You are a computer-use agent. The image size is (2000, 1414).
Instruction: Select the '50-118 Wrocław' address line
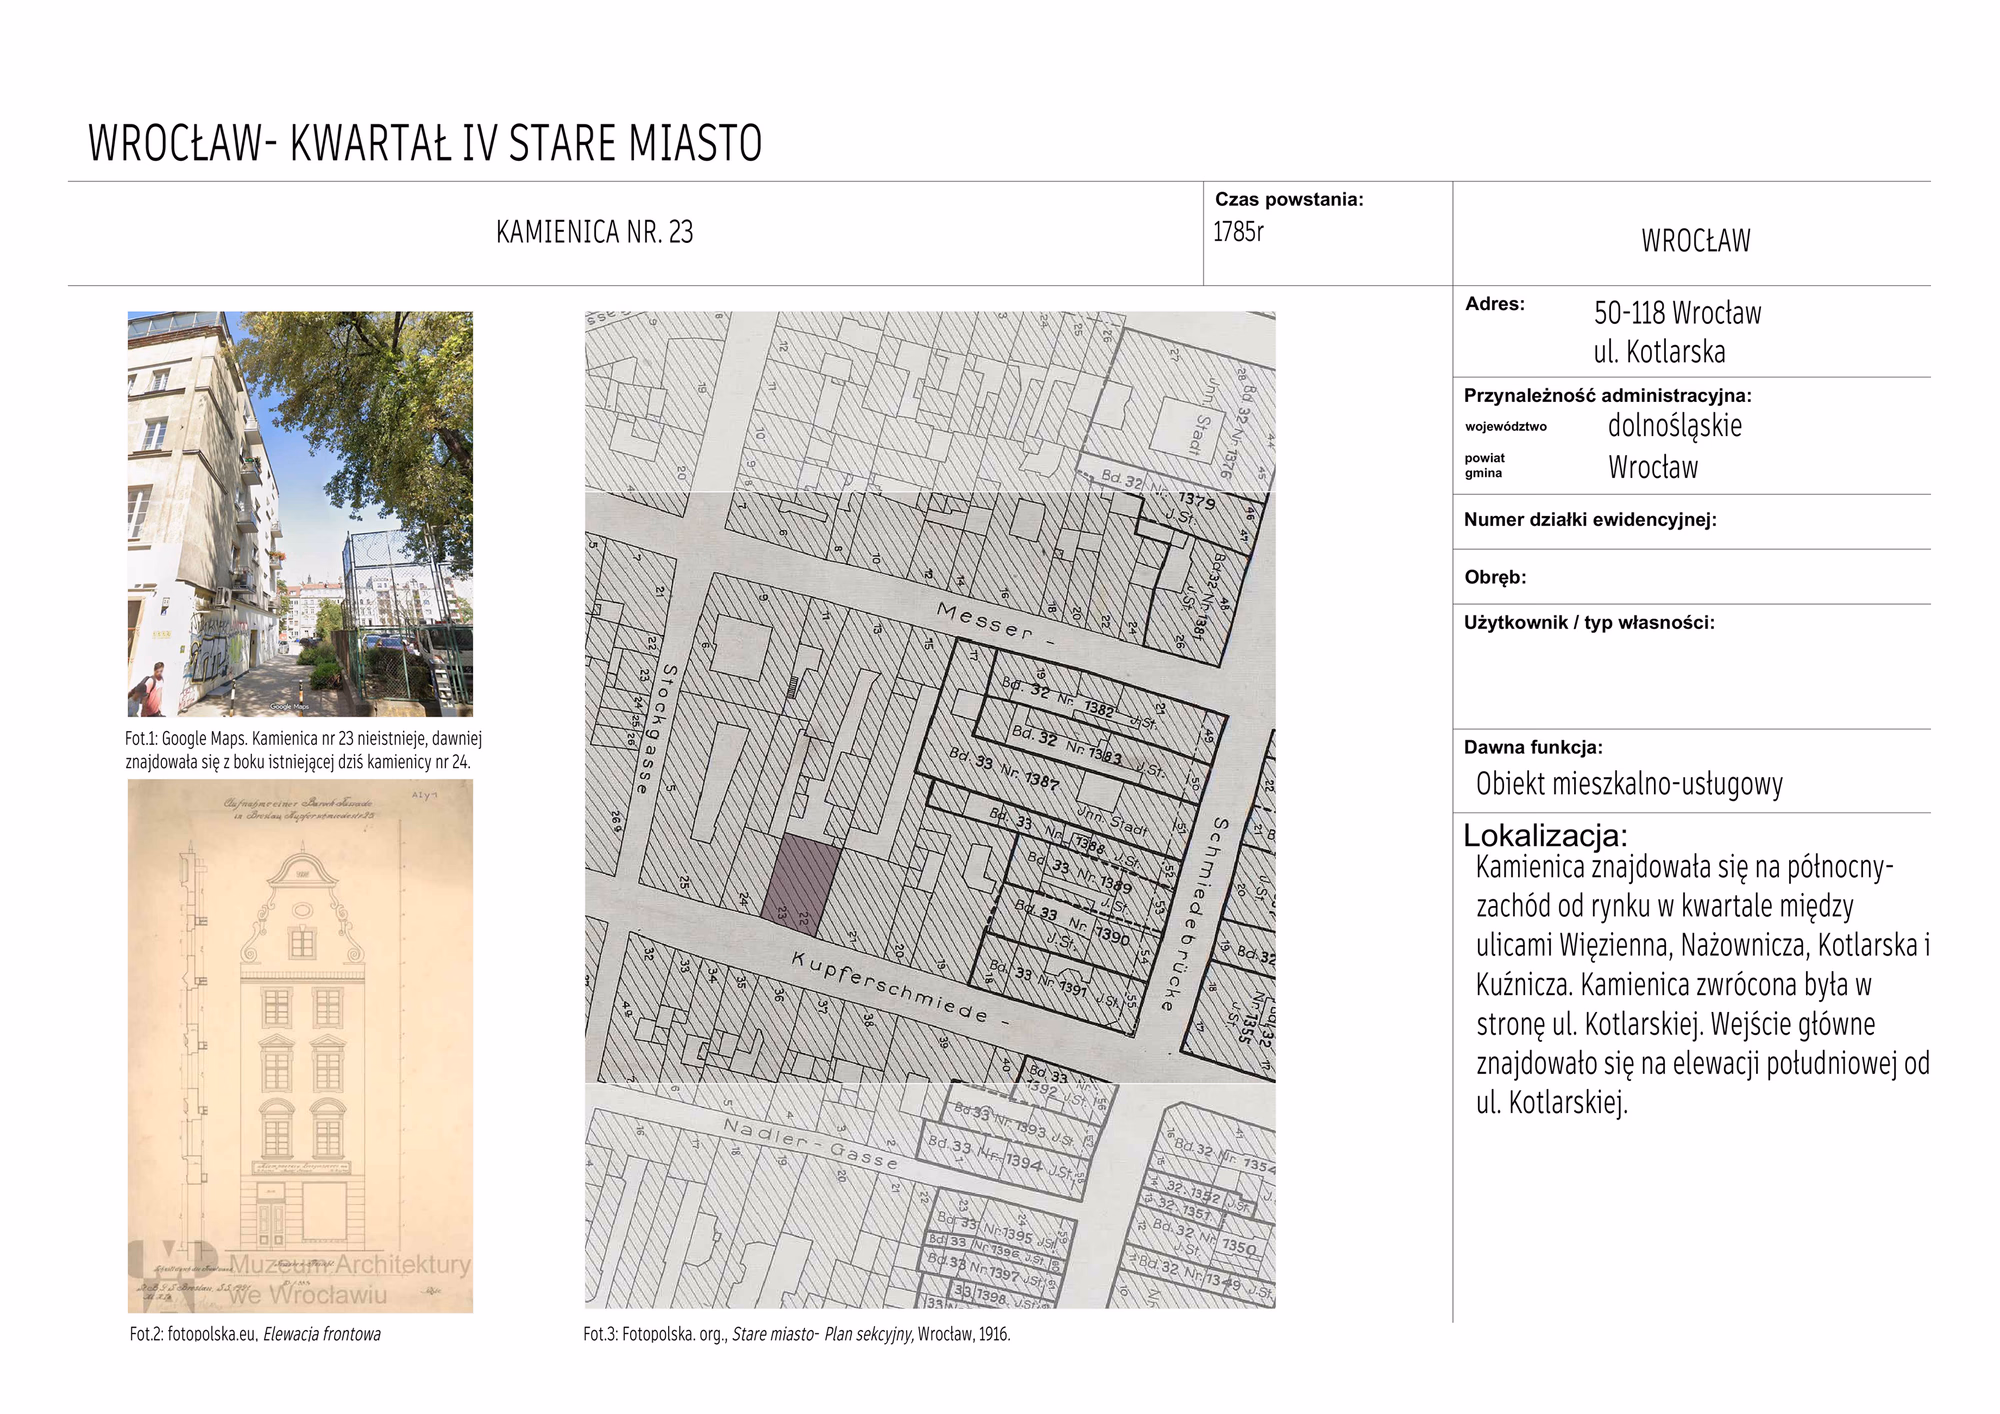pyautogui.click(x=1677, y=313)
